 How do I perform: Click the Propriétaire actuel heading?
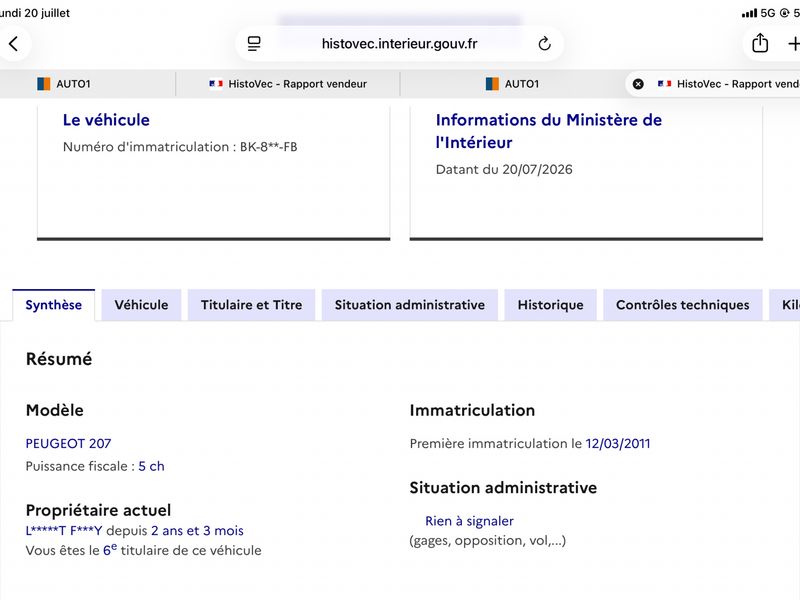(x=98, y=510)
